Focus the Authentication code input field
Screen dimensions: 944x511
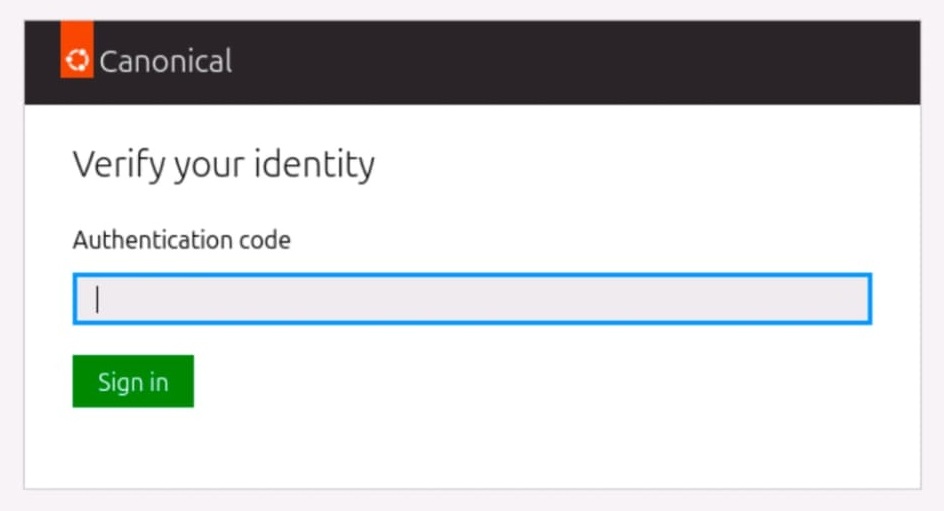[472, 299]
